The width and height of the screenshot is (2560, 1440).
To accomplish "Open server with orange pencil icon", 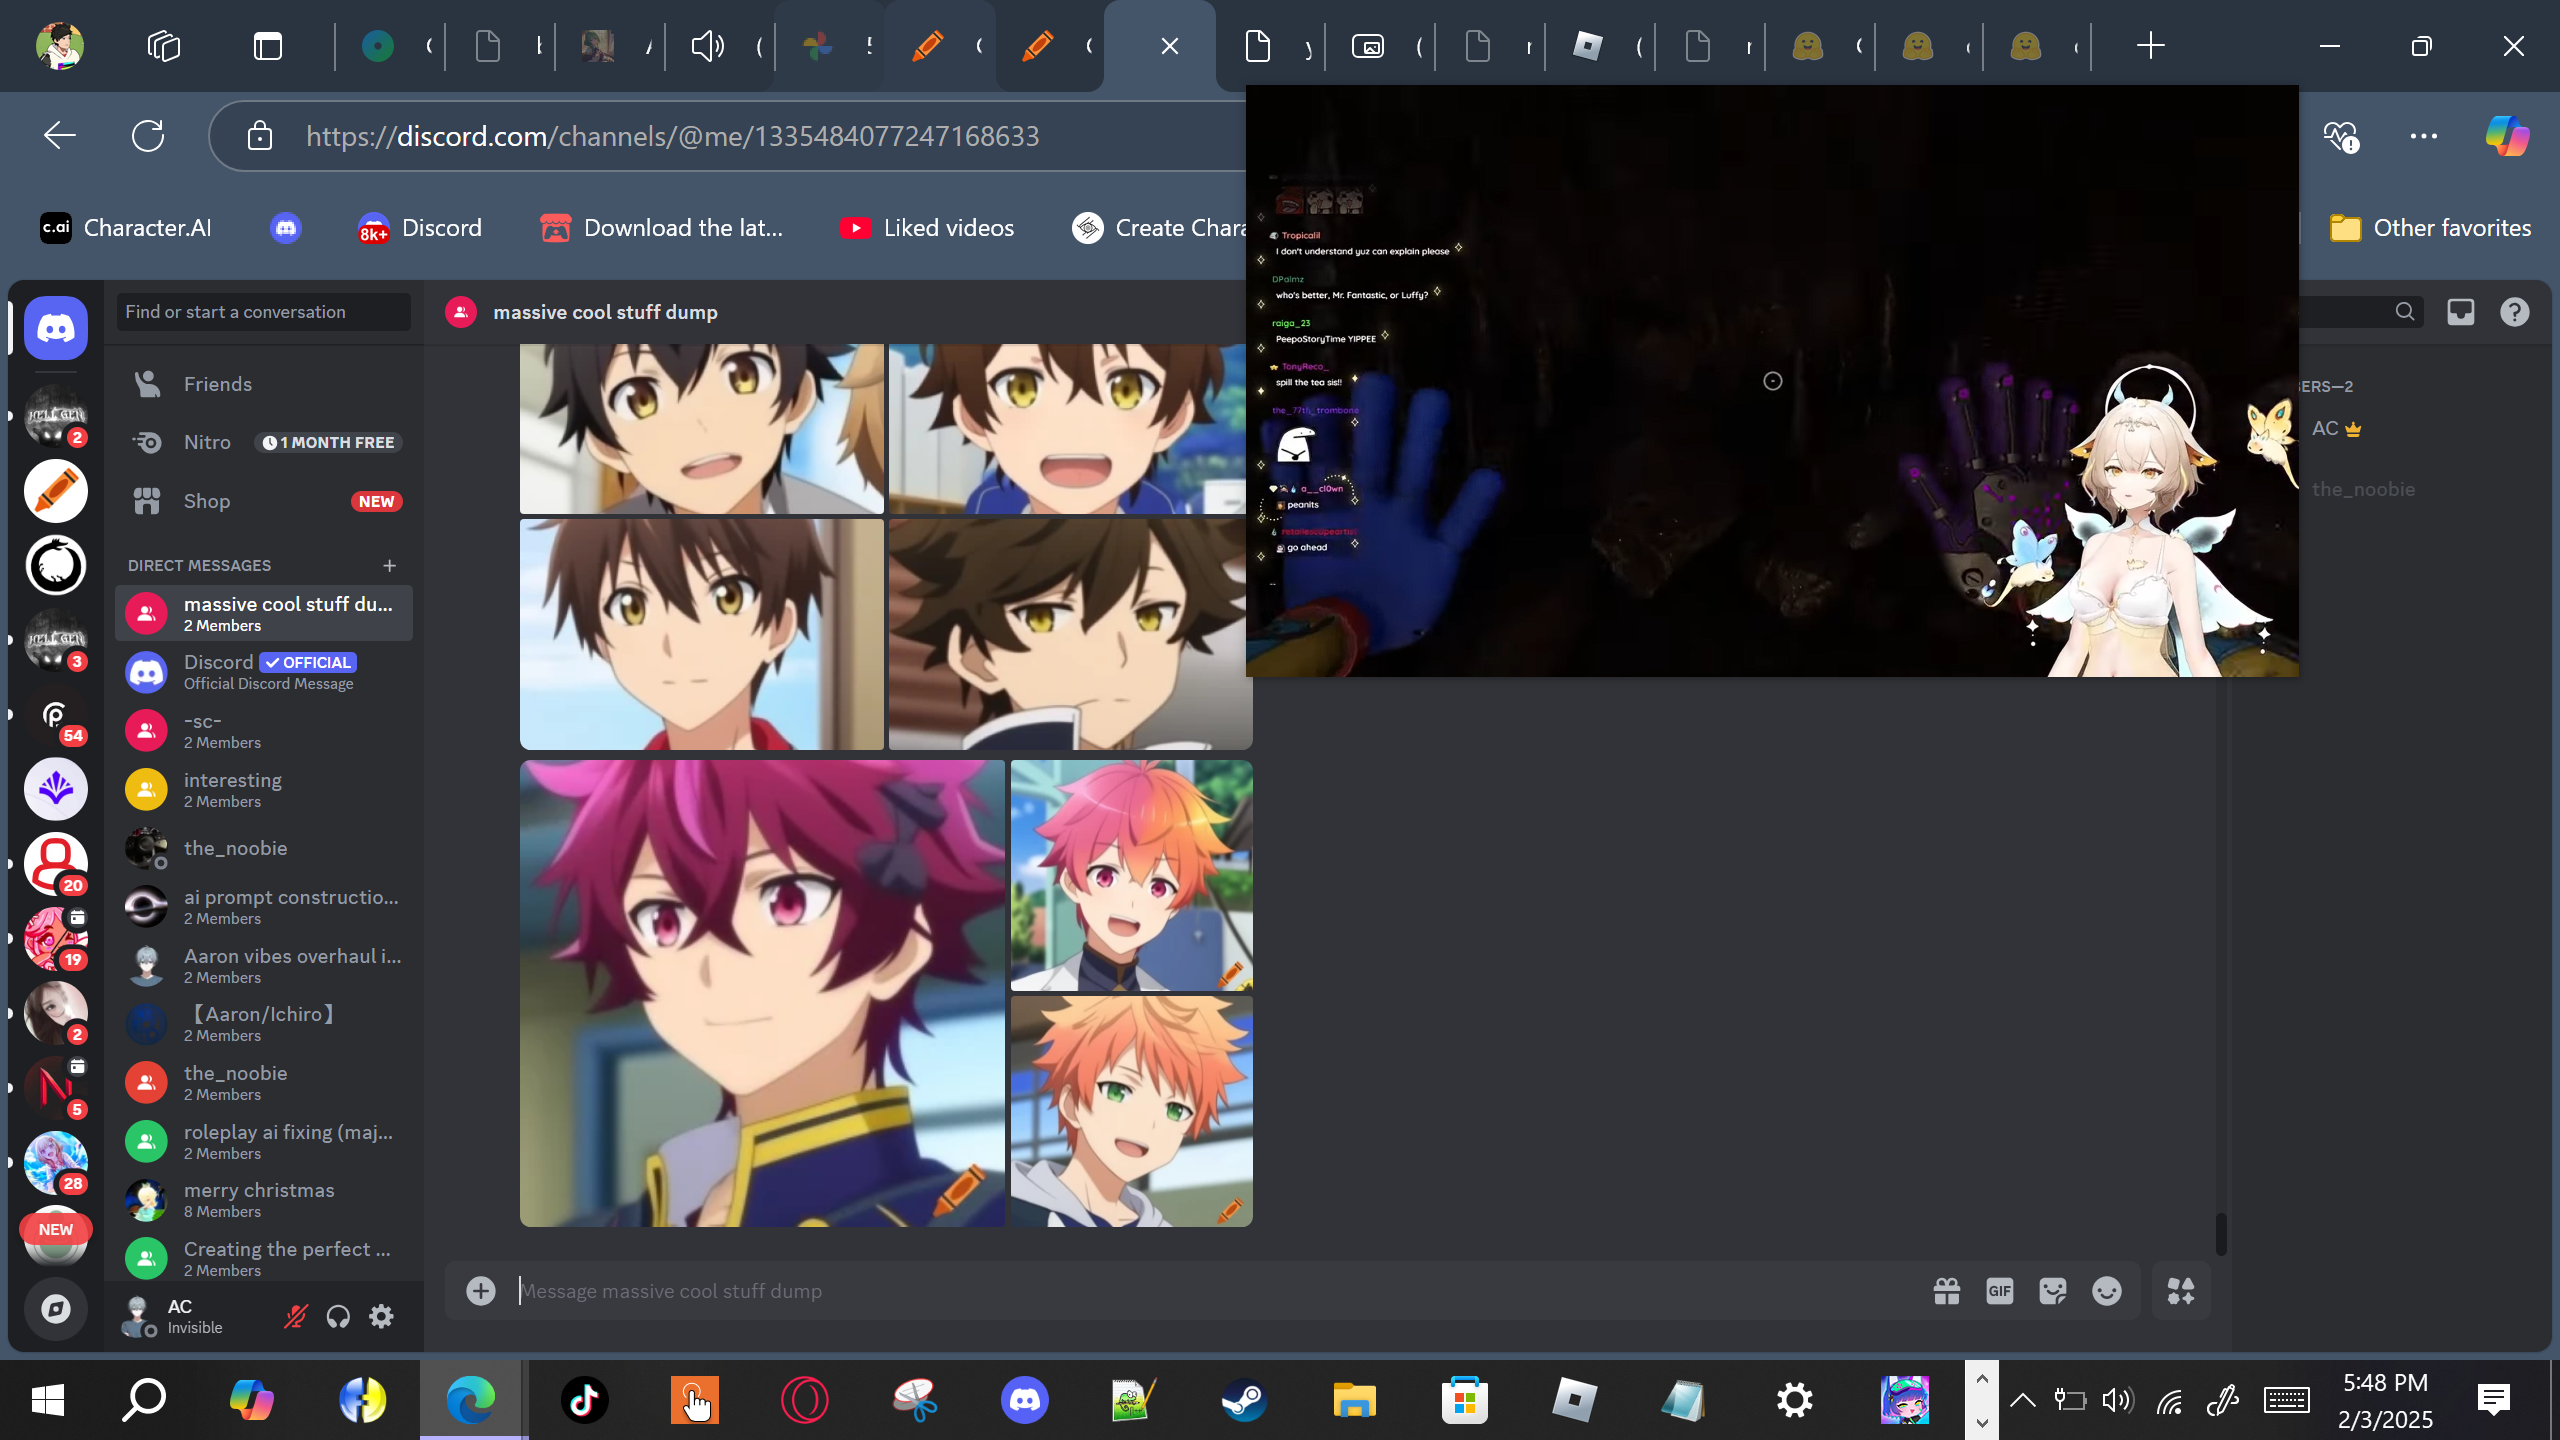I will click(56, 491).
